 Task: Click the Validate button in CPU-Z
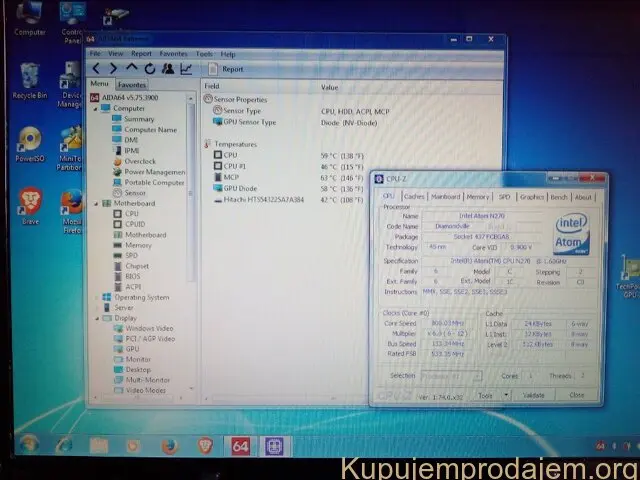point(535,395)
